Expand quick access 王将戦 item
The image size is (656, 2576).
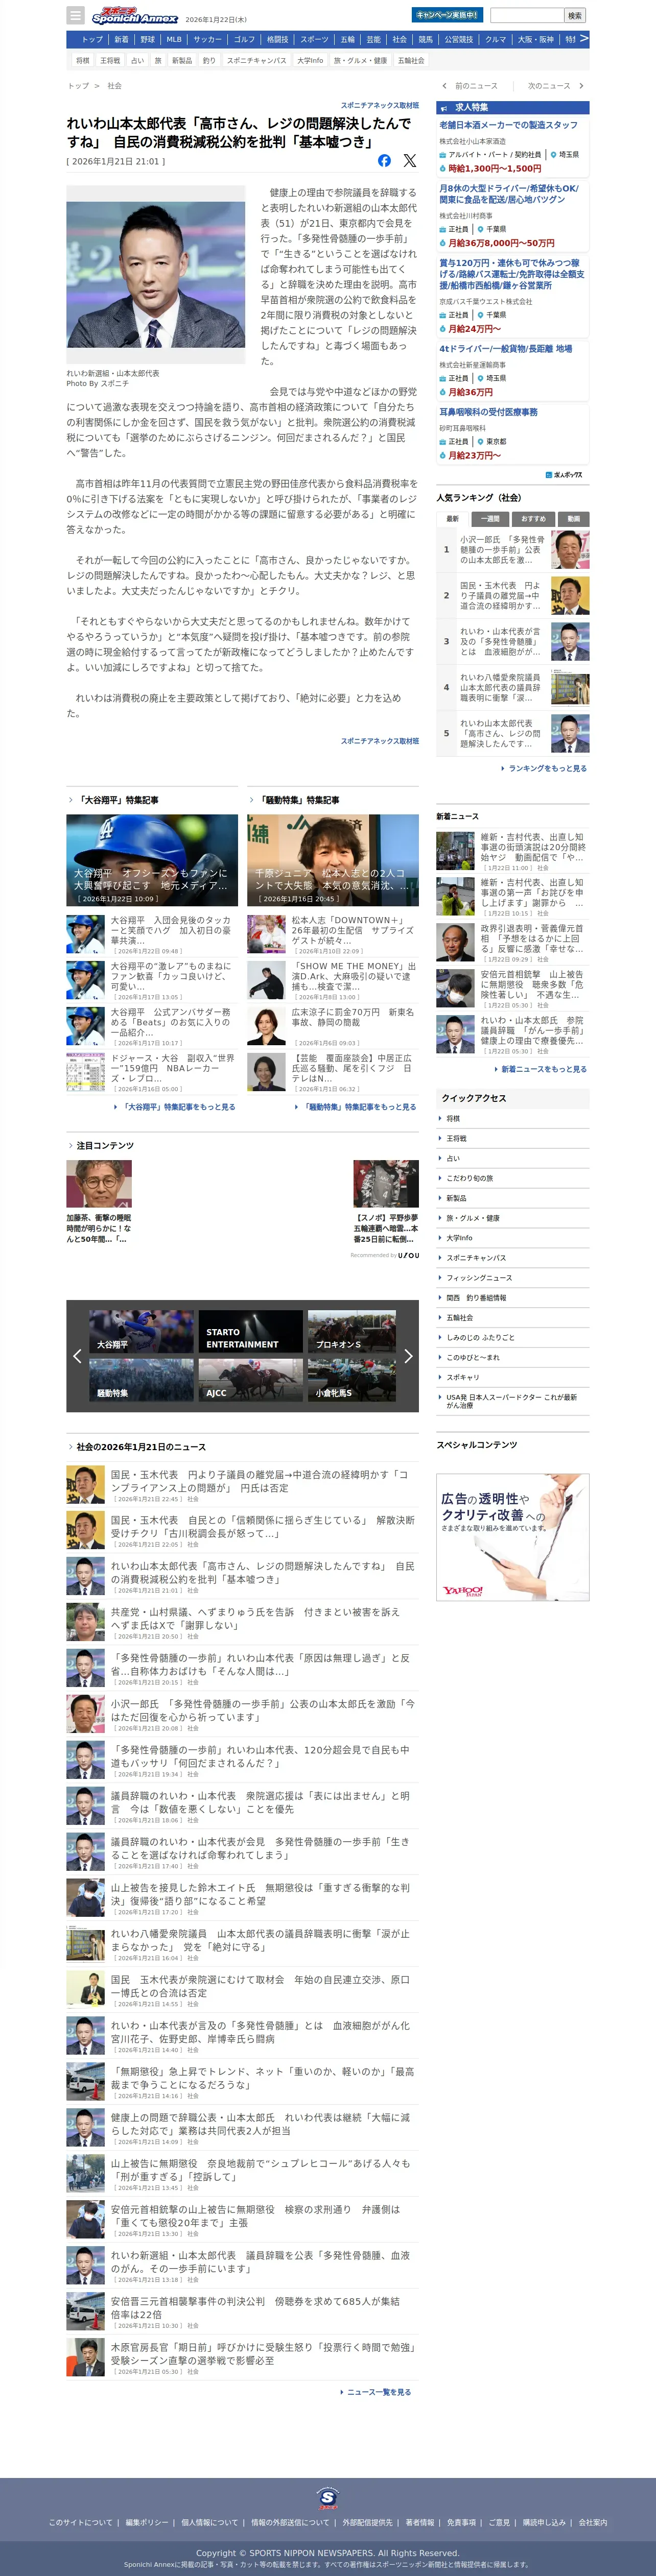point(512,1138)
